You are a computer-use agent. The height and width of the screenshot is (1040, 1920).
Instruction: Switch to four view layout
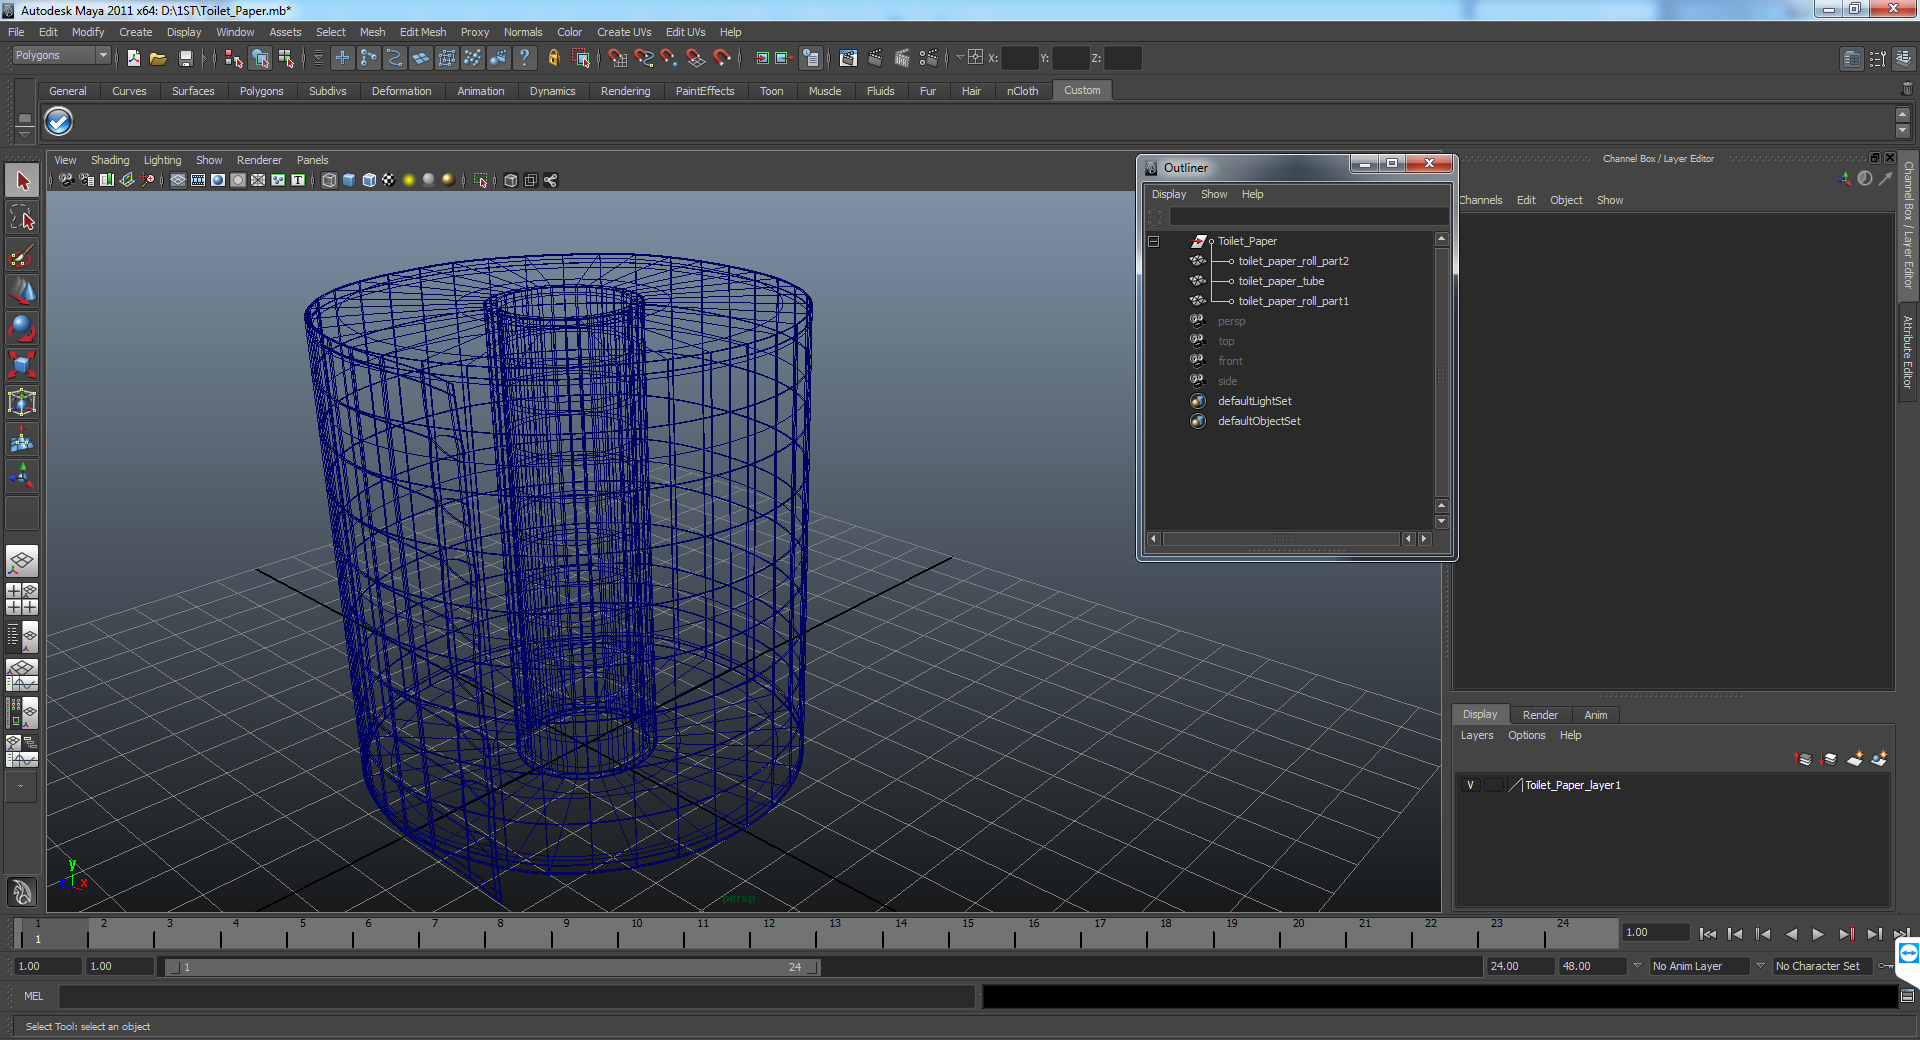pyautogui.click(x=22, y=598)
